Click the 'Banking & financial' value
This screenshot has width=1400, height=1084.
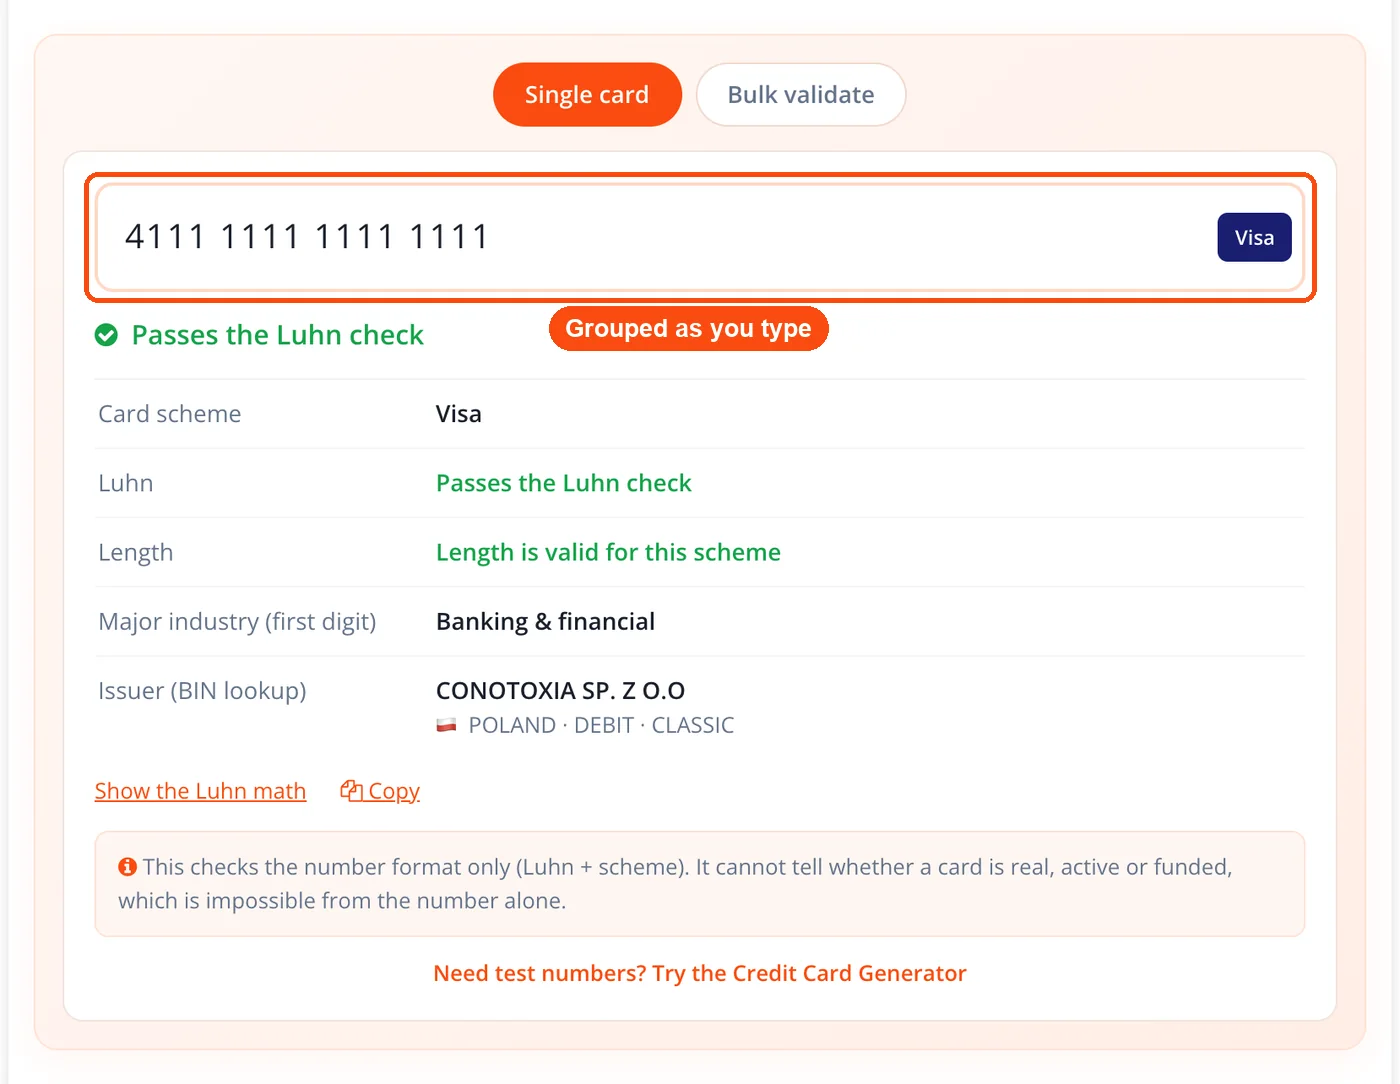(545, 621)
